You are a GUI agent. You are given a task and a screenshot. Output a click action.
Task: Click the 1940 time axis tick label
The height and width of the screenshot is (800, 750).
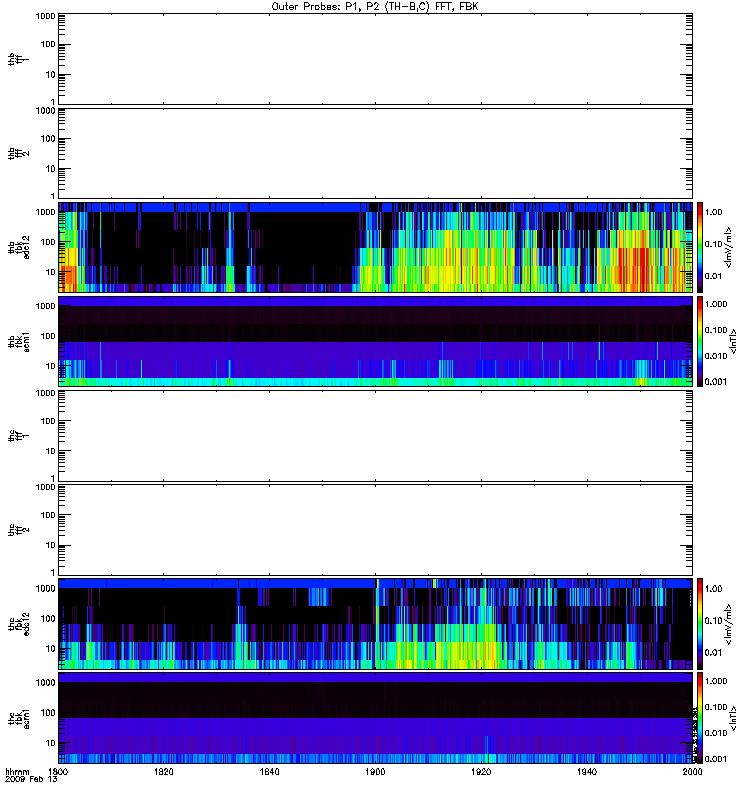tap(587, 773)
